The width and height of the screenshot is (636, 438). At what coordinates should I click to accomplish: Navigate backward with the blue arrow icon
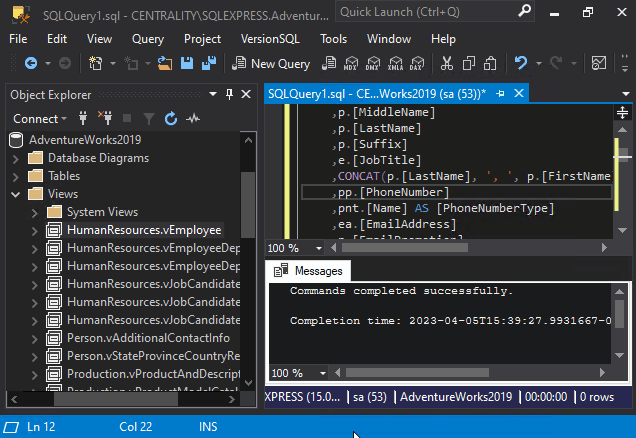[31, 63]
